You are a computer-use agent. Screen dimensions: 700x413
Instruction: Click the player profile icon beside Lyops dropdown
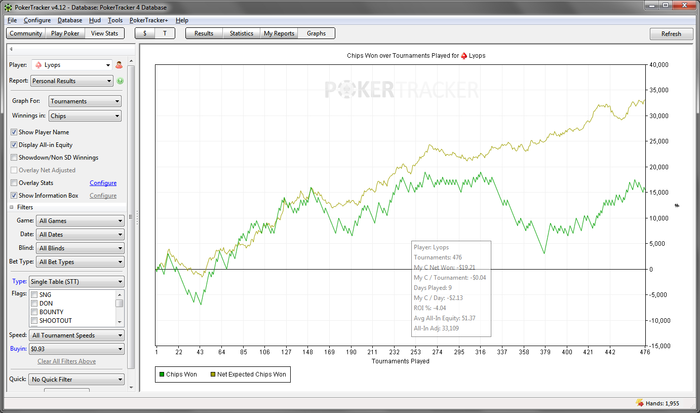click(119, 65)
